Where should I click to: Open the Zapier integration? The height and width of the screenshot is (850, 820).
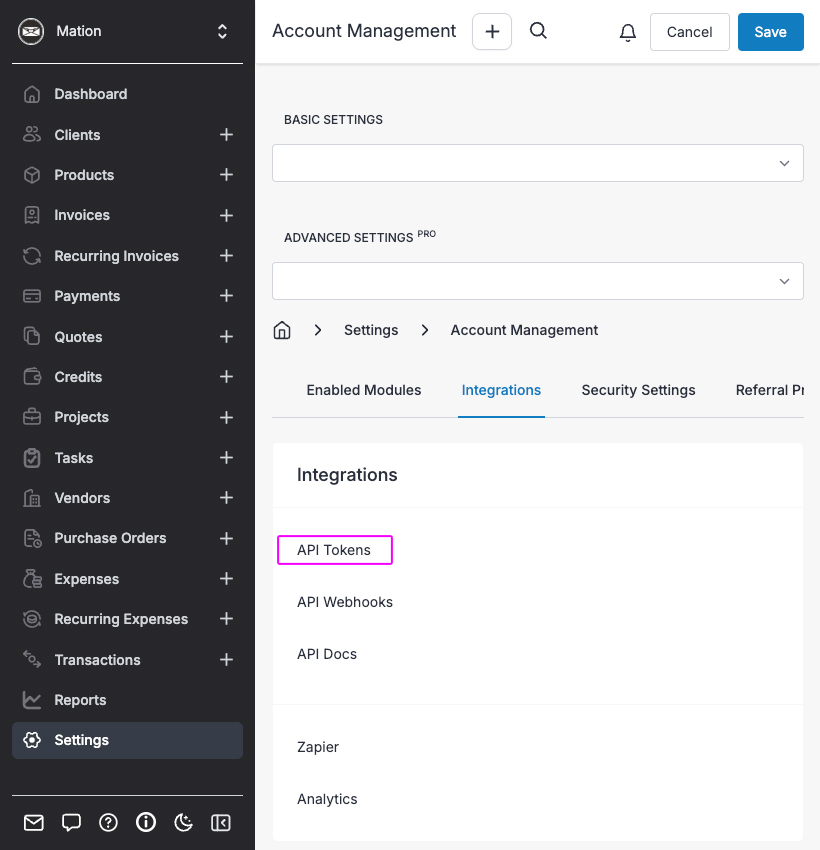tap(318, 747)
